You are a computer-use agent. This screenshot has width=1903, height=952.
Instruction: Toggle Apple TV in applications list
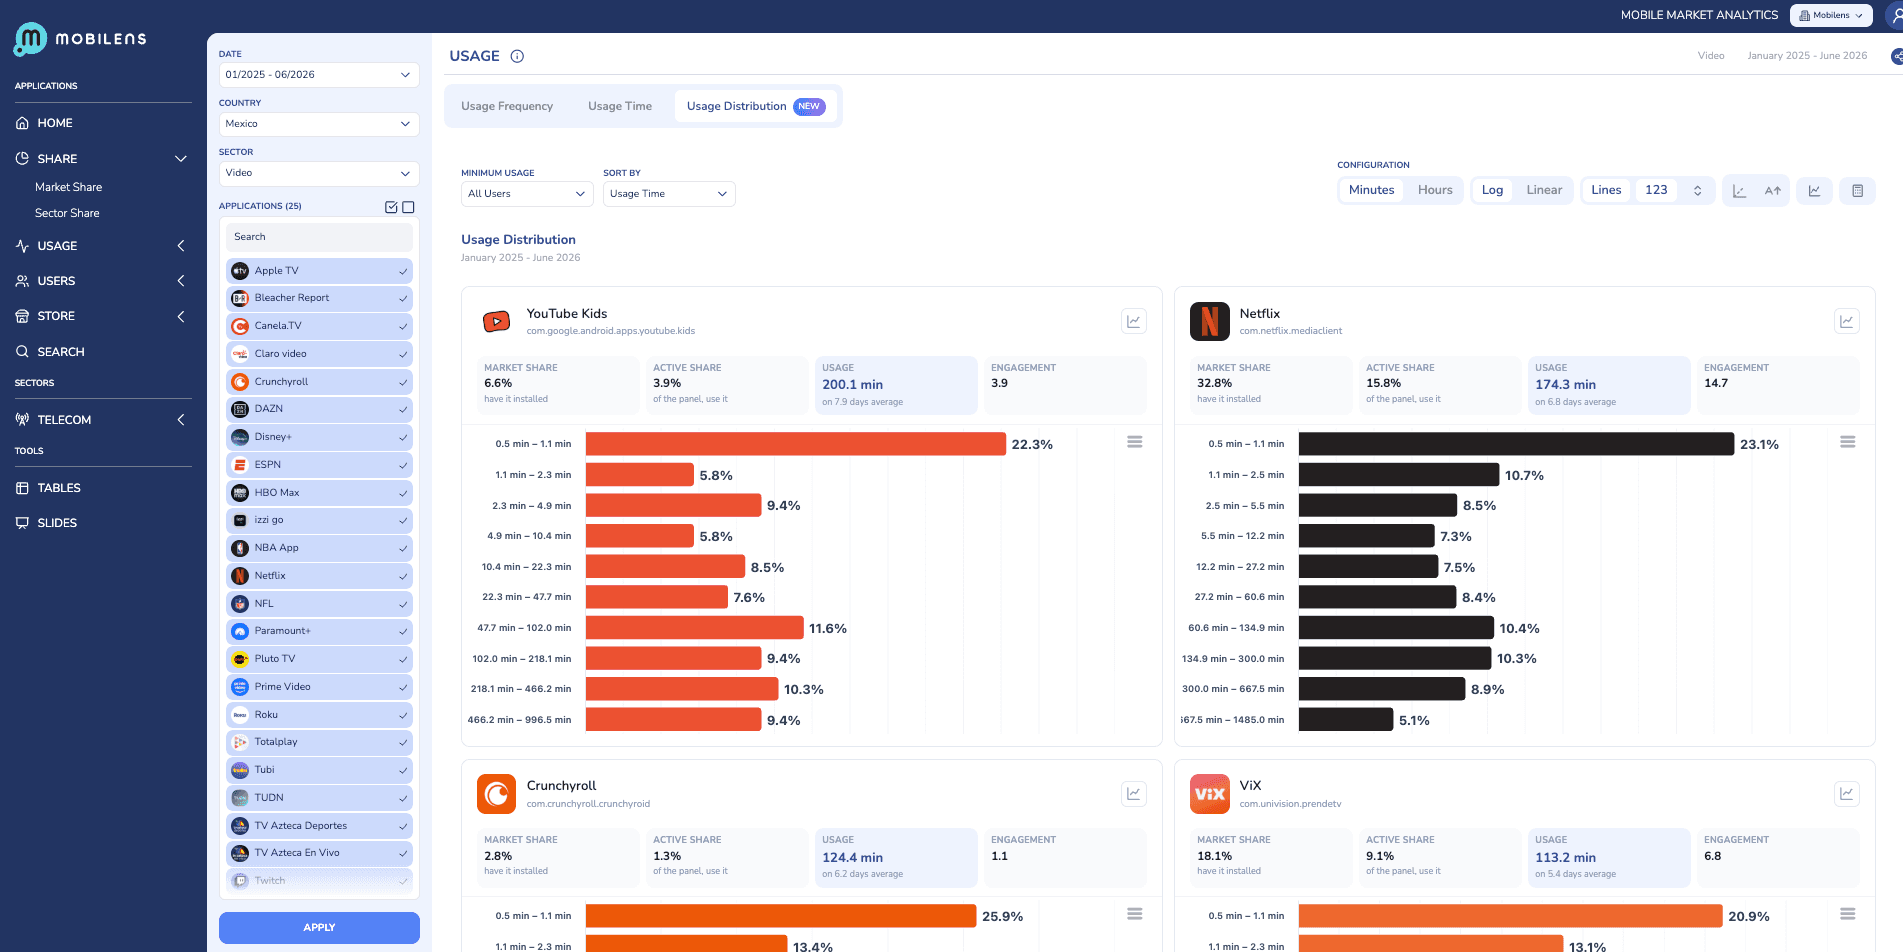pyautogui.click(x=319, y=271)
